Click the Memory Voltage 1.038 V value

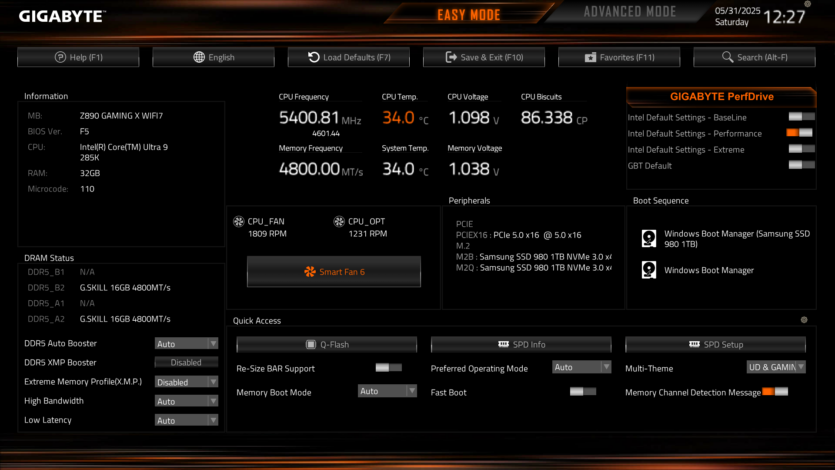pyautogui.click(x=473, y=169)
